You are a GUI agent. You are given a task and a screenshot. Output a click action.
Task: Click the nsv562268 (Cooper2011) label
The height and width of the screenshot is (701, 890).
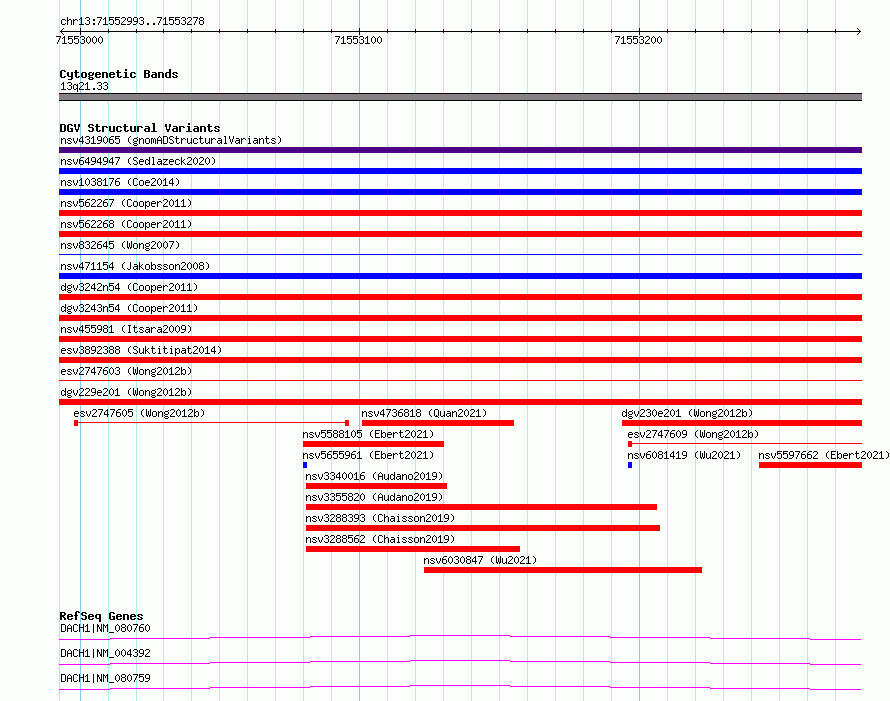[x=126, y=224]
